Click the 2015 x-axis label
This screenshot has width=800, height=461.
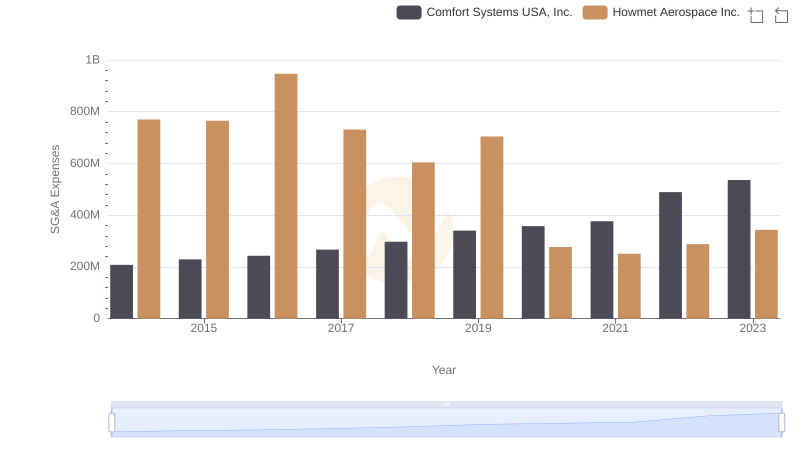tap(204, 328)
